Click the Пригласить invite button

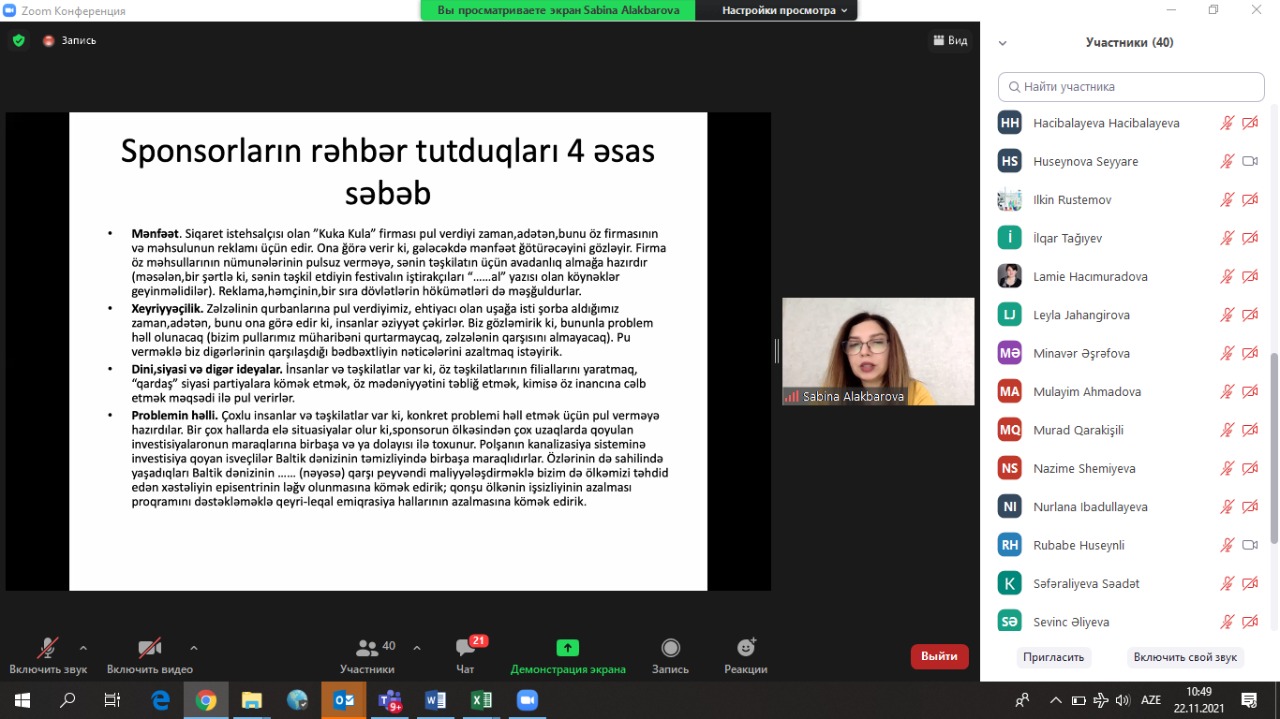point(1054,657)
